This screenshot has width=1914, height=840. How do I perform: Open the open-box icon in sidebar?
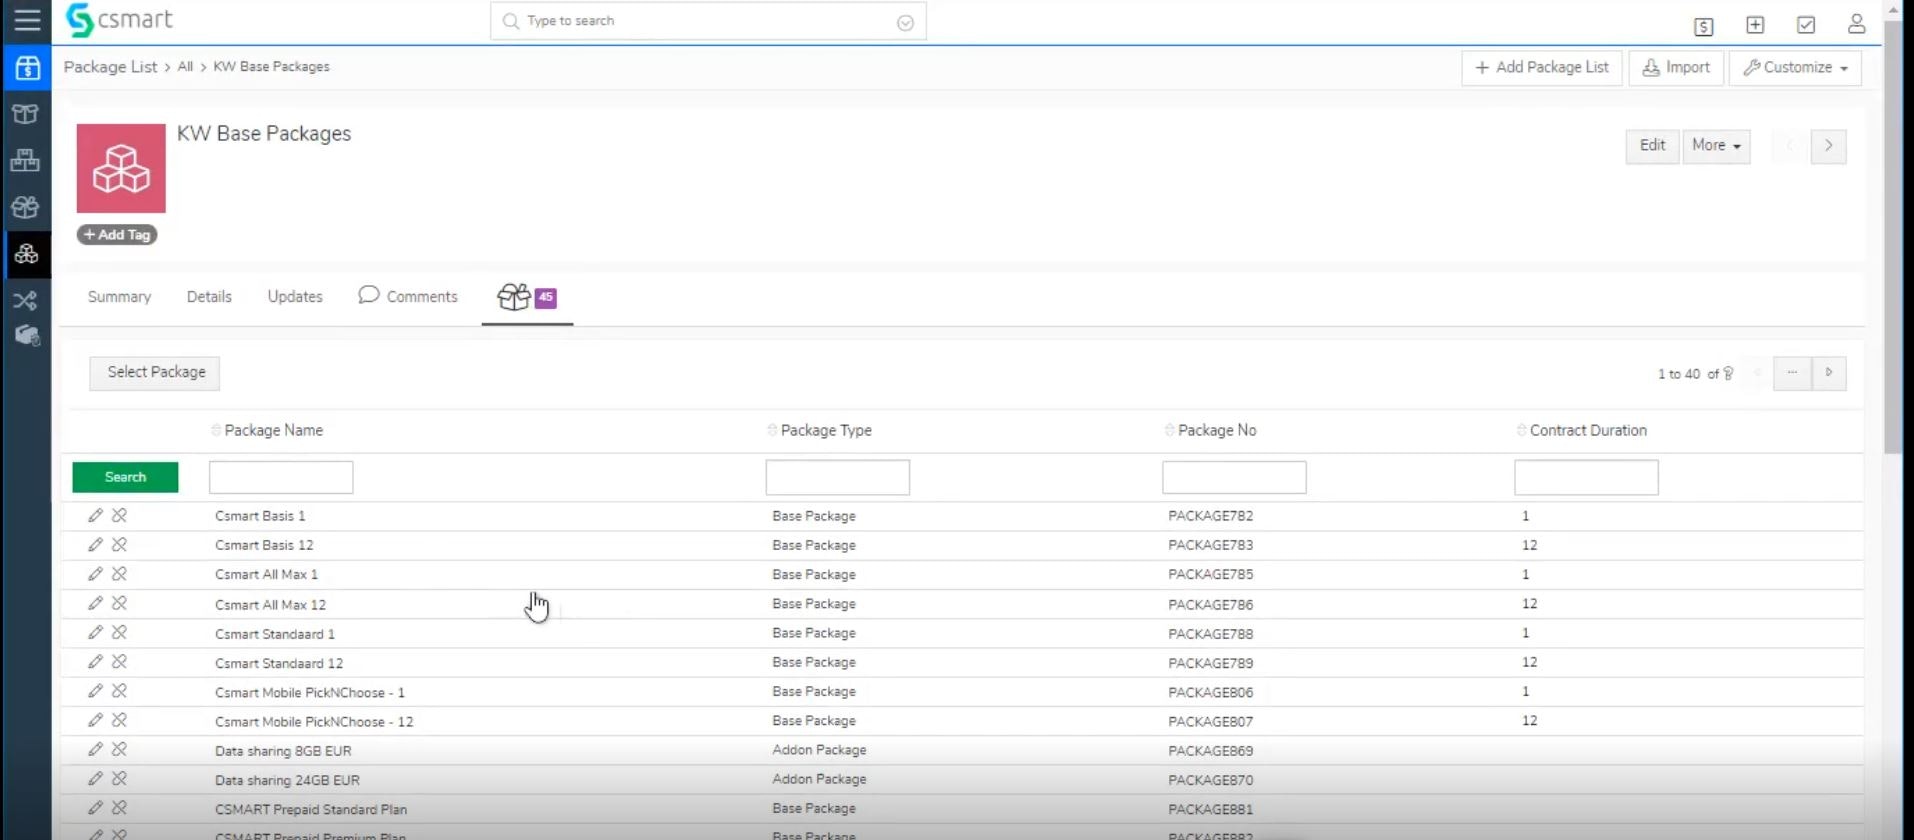(x=26, y=114)
